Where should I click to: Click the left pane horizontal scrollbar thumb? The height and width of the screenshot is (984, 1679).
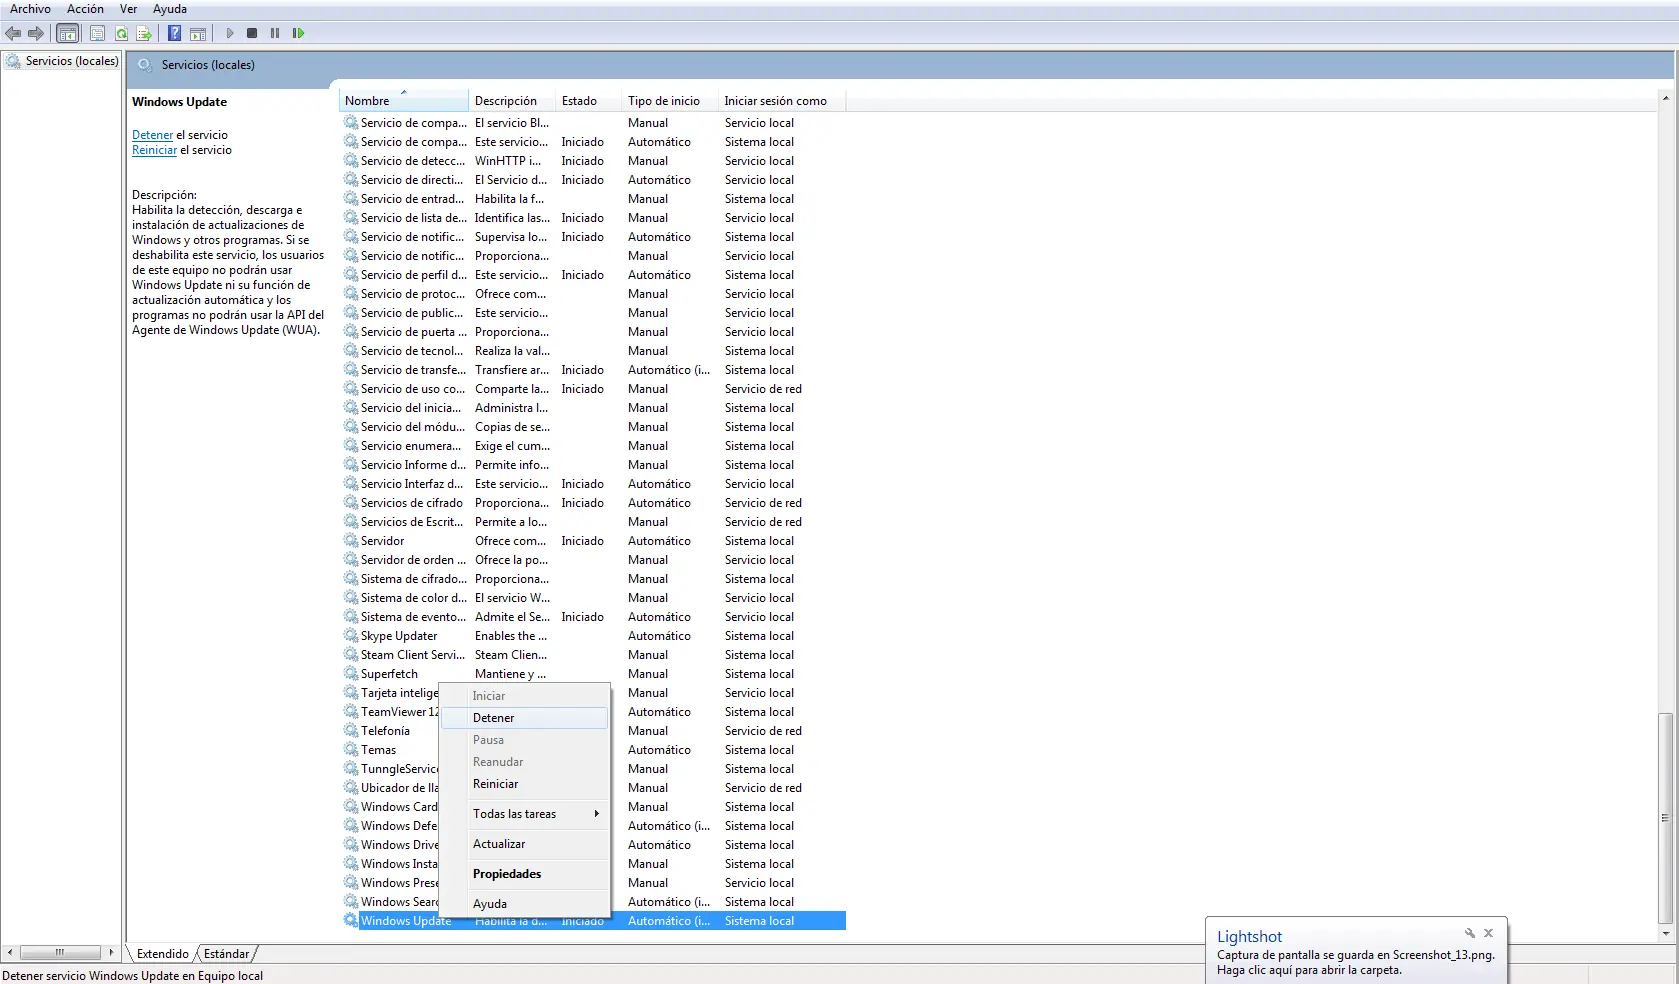pos(60,952)
